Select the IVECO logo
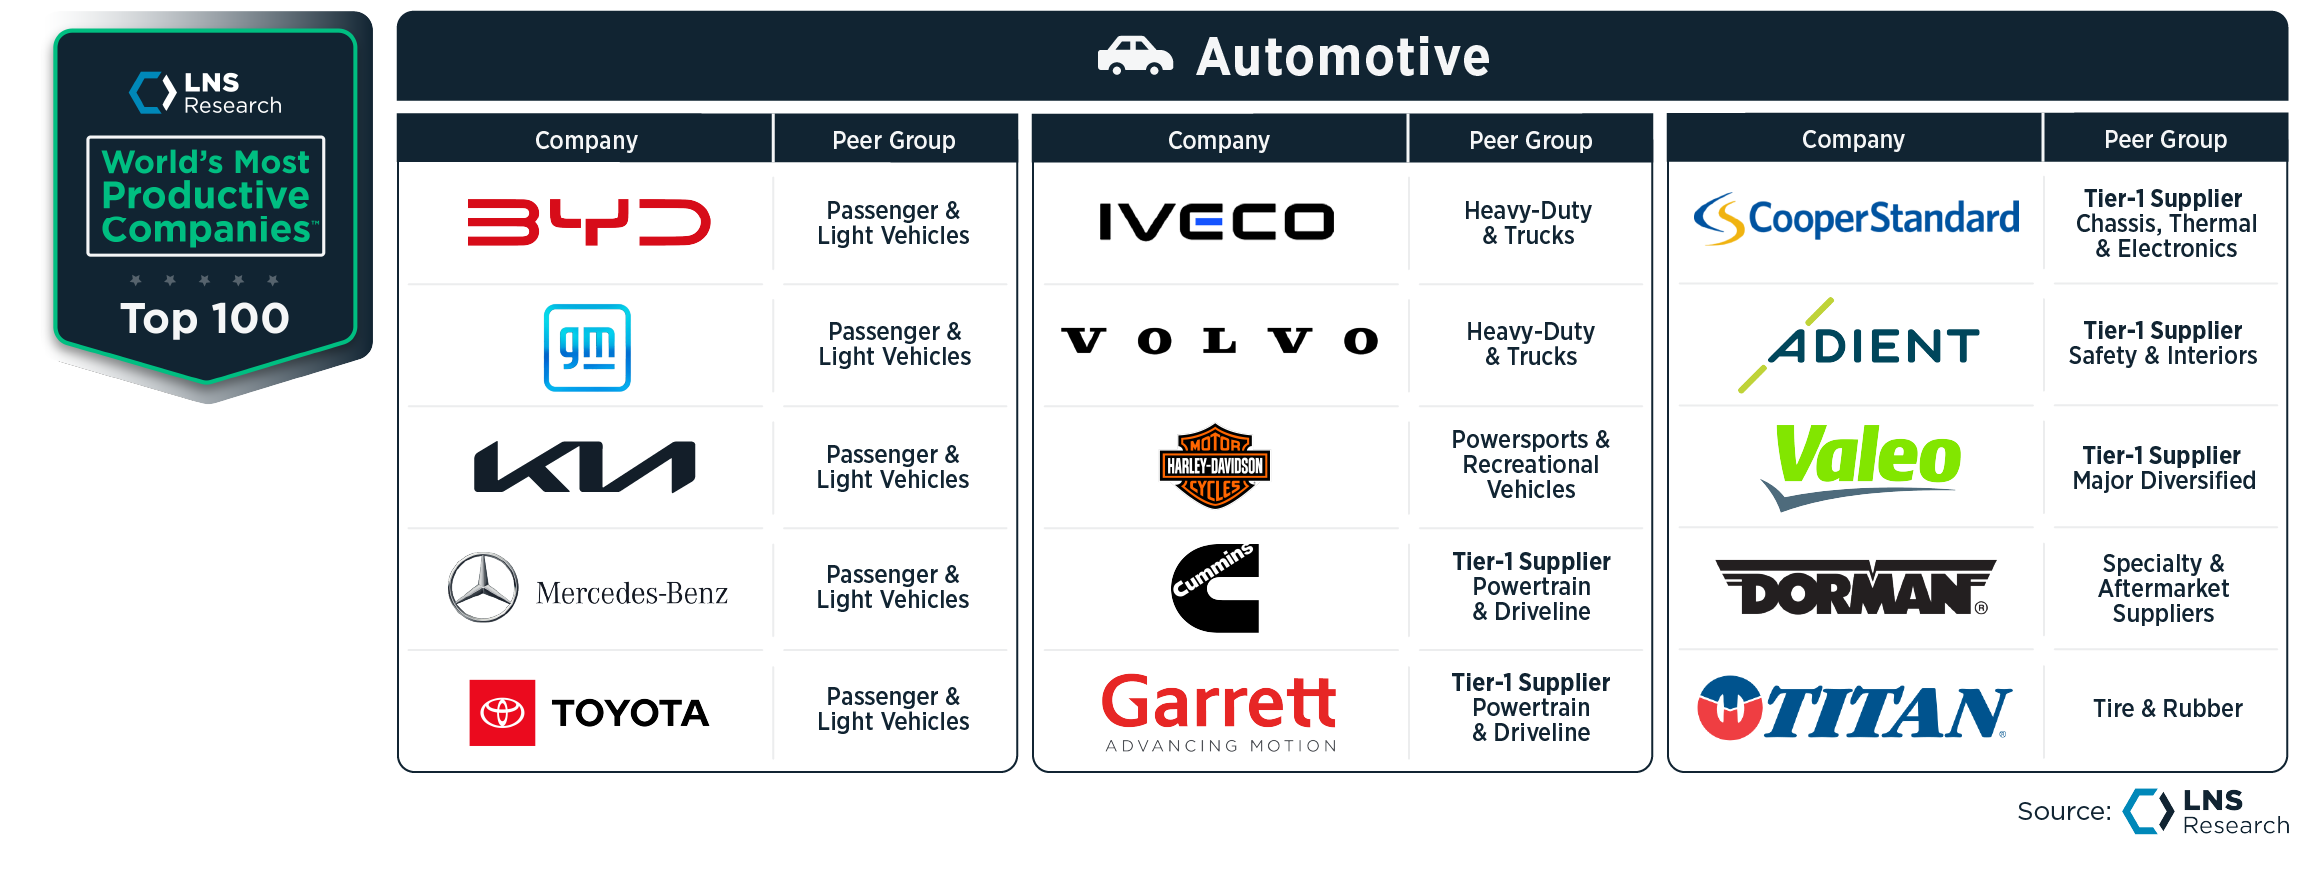 coord(1217,222)
